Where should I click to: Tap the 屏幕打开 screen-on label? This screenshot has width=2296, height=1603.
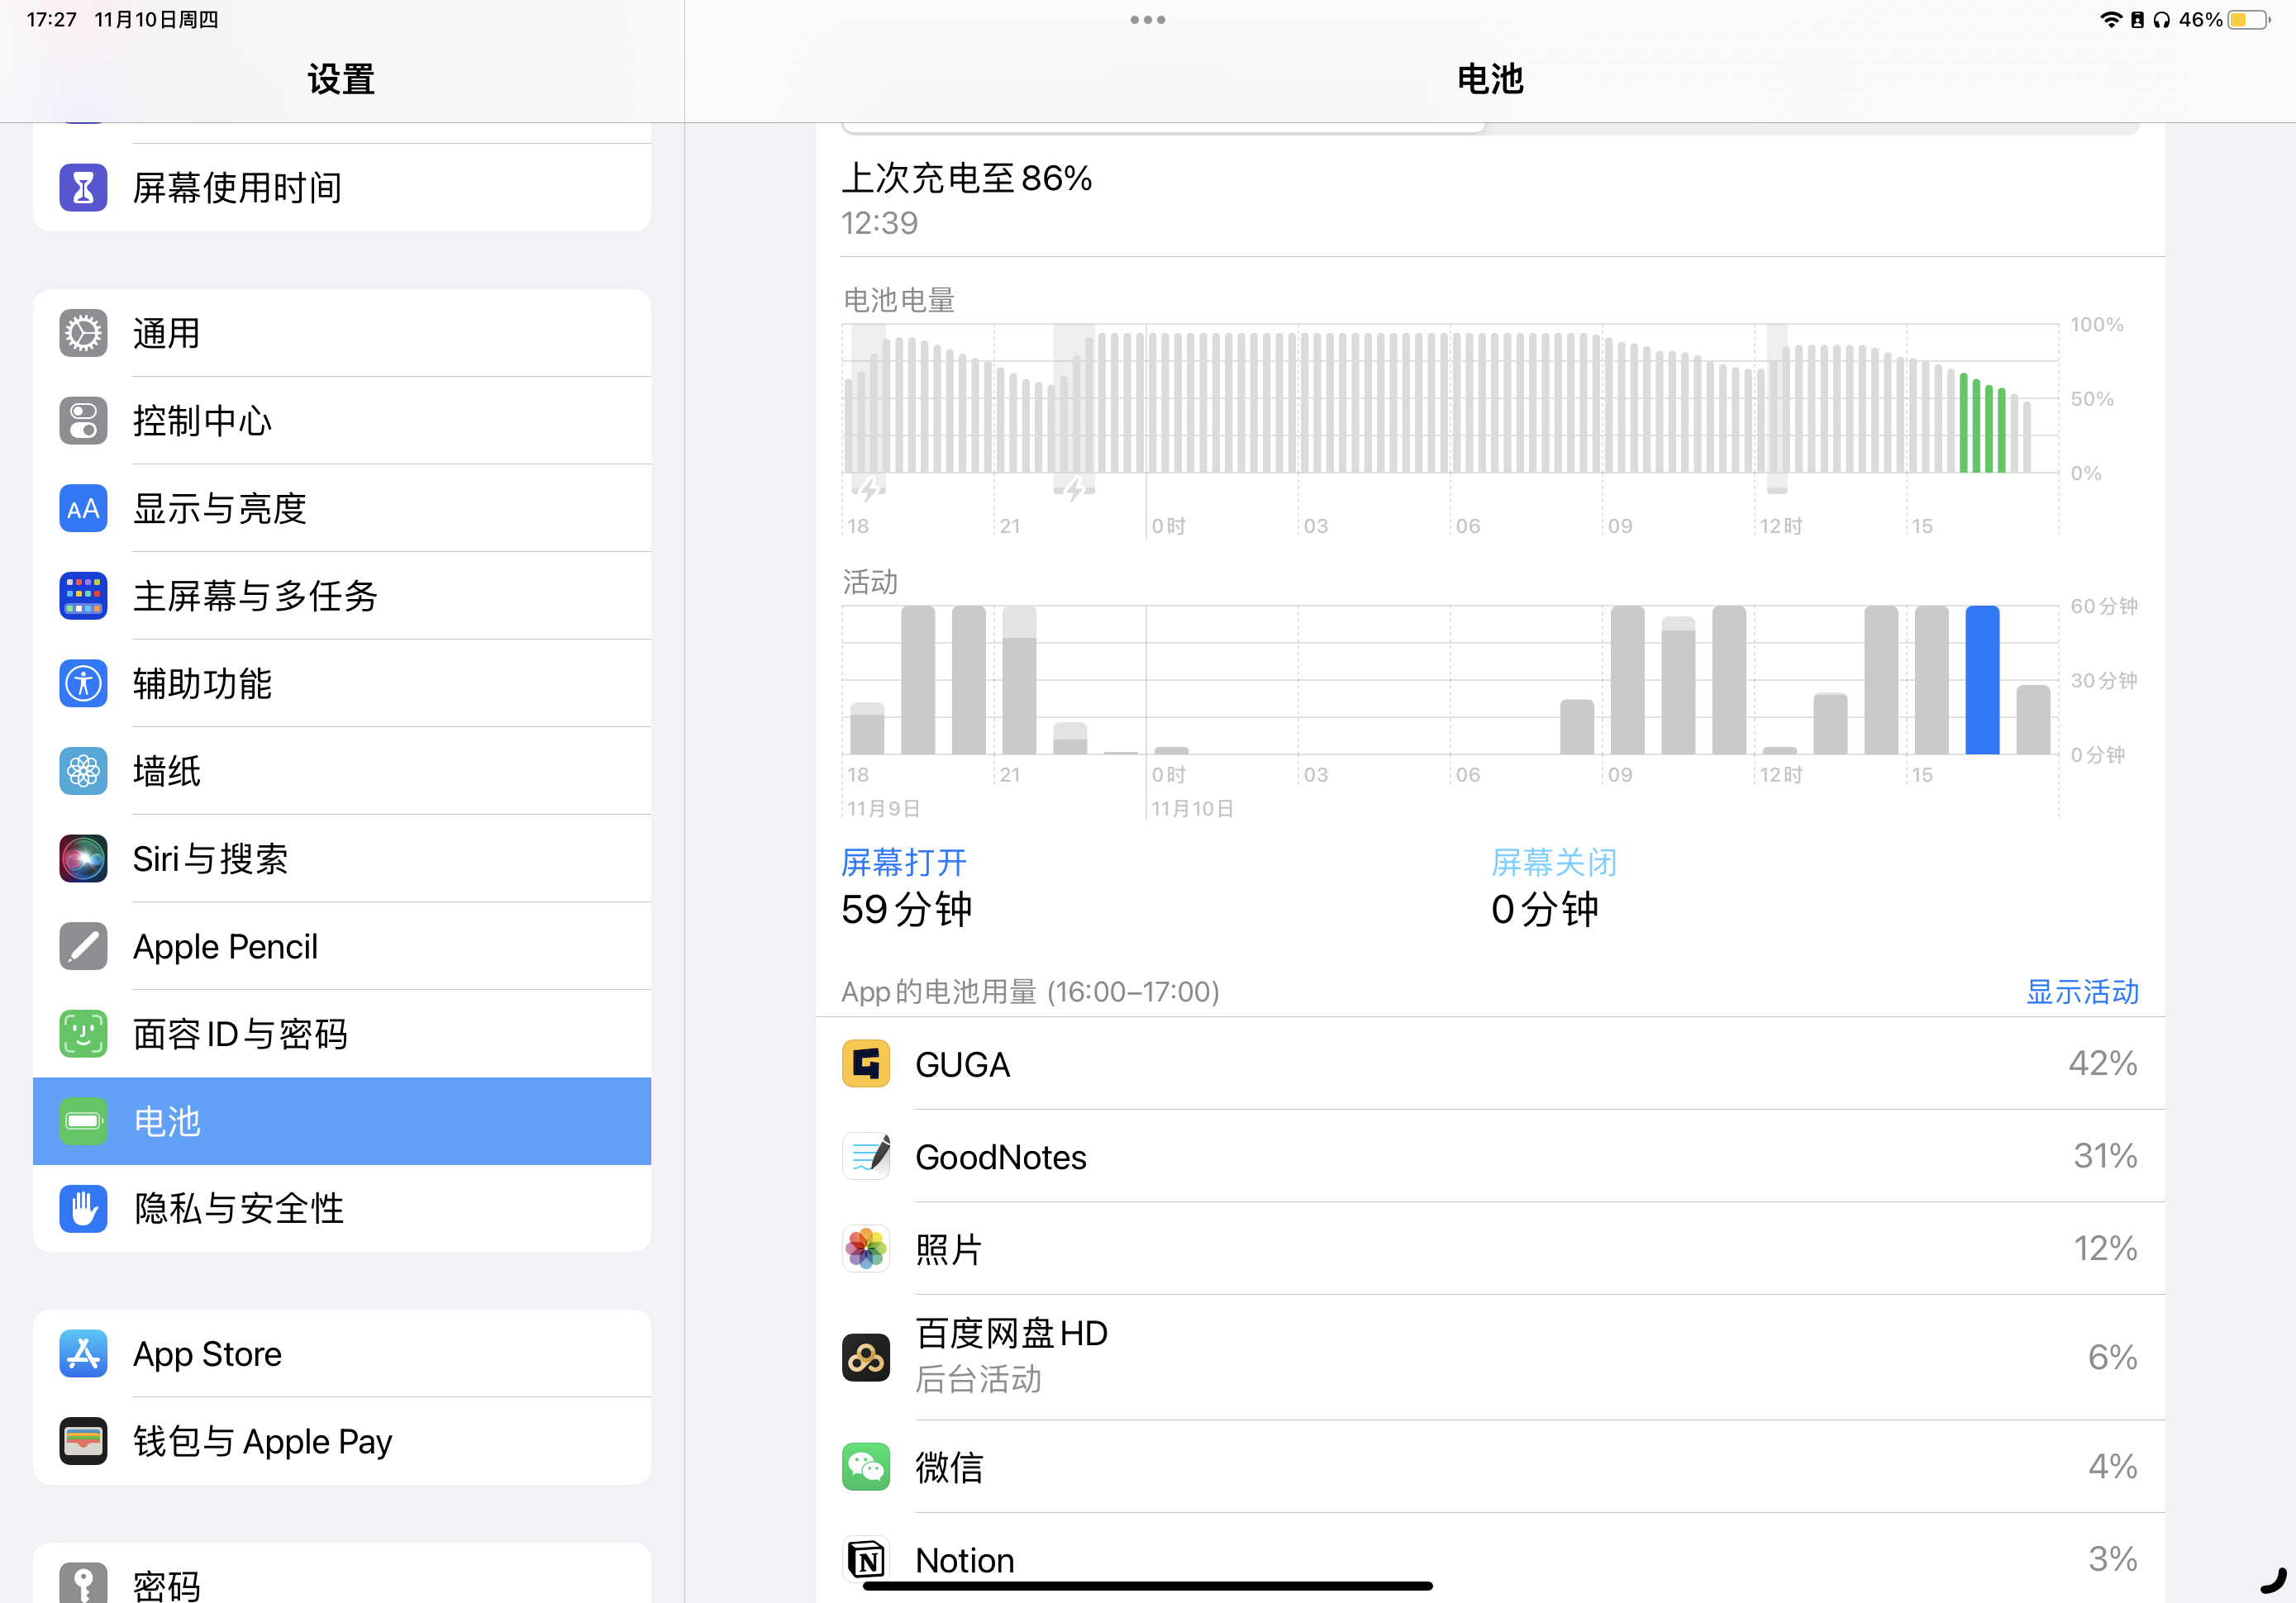click(904, 862)
